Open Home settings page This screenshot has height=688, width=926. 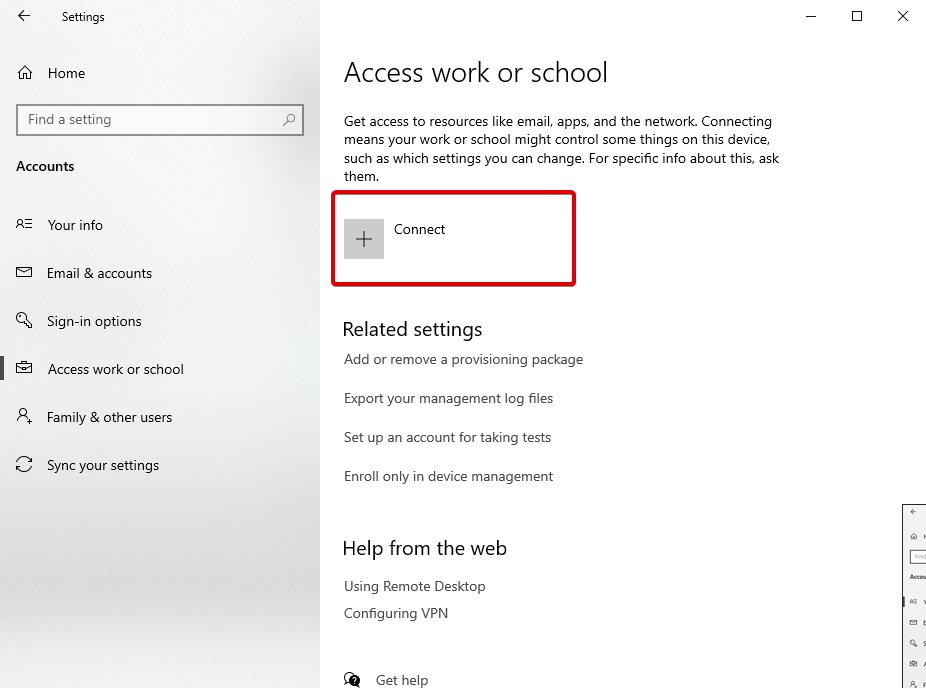(66, 73)
